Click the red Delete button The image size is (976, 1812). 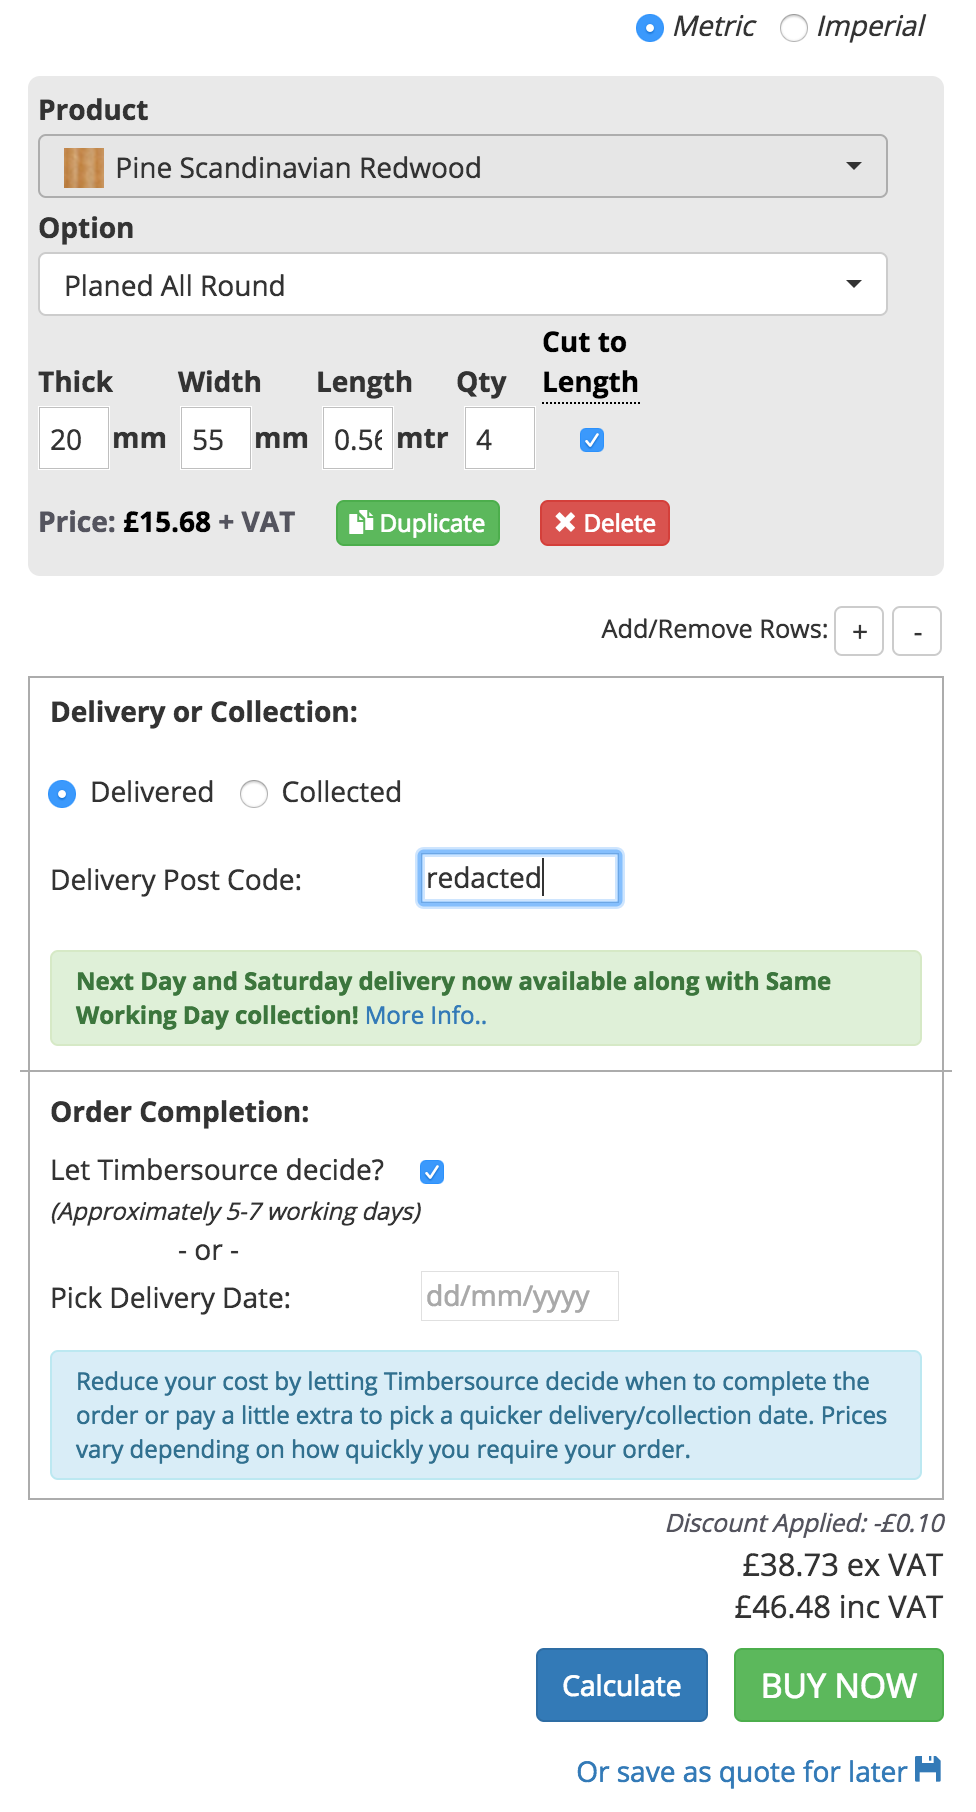coord(605,523)
